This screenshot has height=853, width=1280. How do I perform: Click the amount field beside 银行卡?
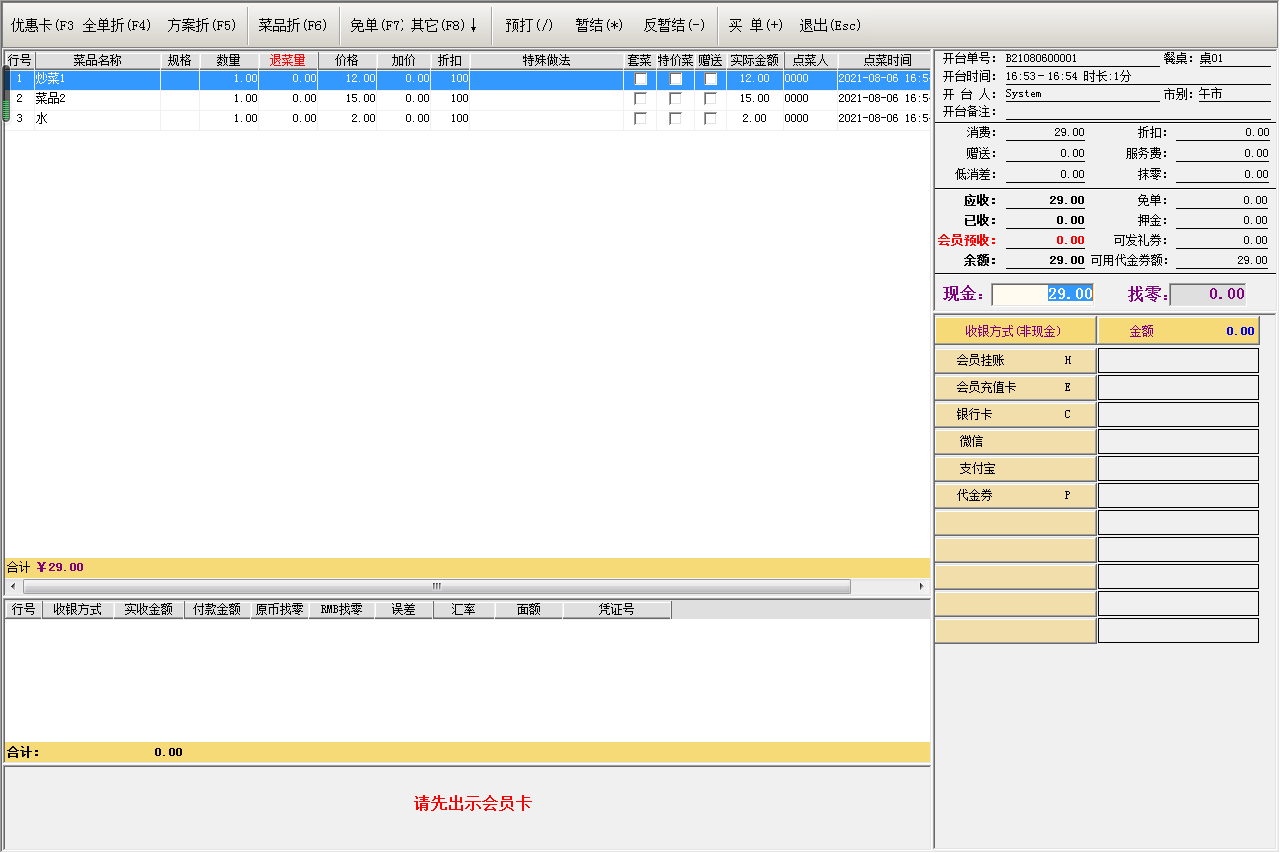[x=1178, y=414]
